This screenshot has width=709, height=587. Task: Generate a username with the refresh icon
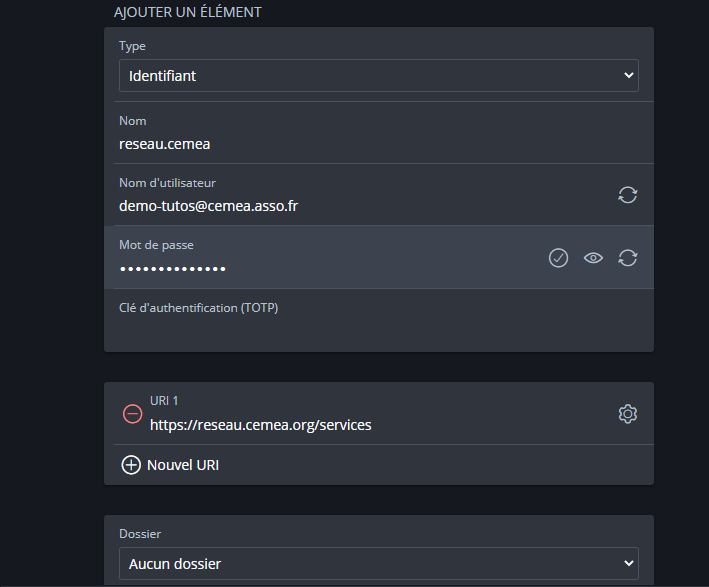[627, 195]
